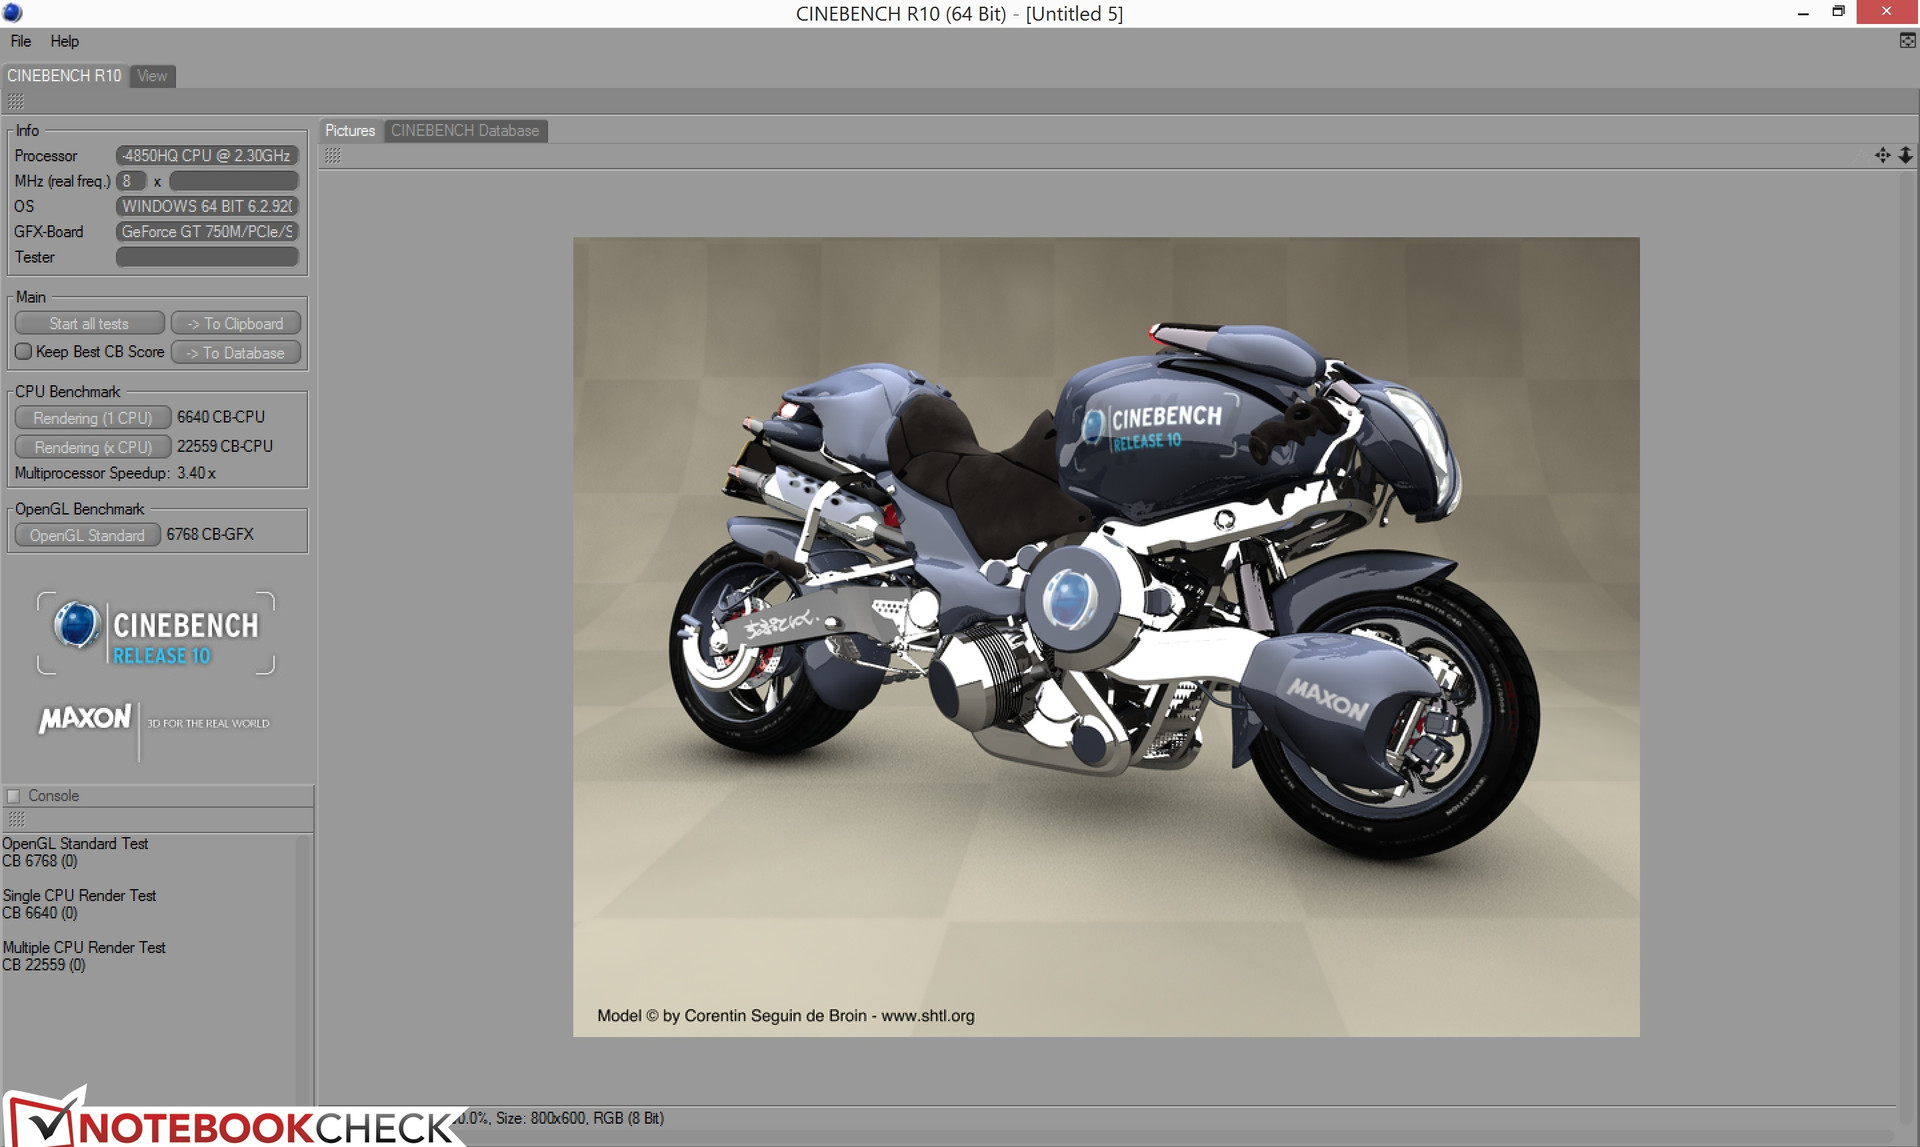1920x1147 pixels.
Task: Click '6768 CB-GFX' OpenGL score
Action: click(x=210, y=534)
